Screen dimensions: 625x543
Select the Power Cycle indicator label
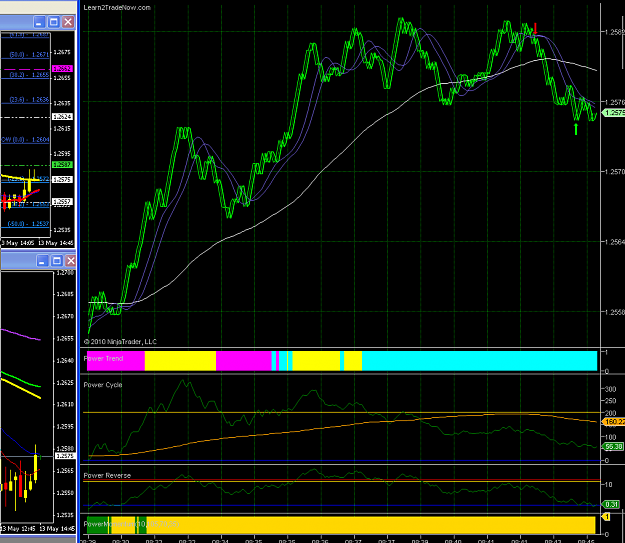[x=103, y=385]
